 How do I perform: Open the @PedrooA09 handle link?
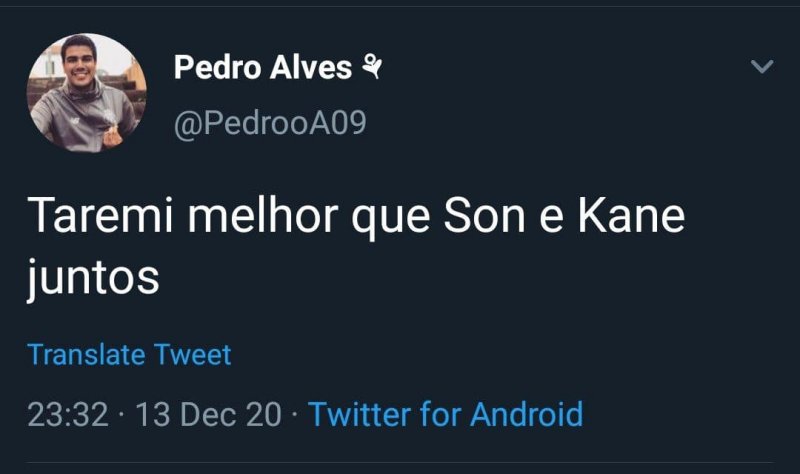coord(270,123)
